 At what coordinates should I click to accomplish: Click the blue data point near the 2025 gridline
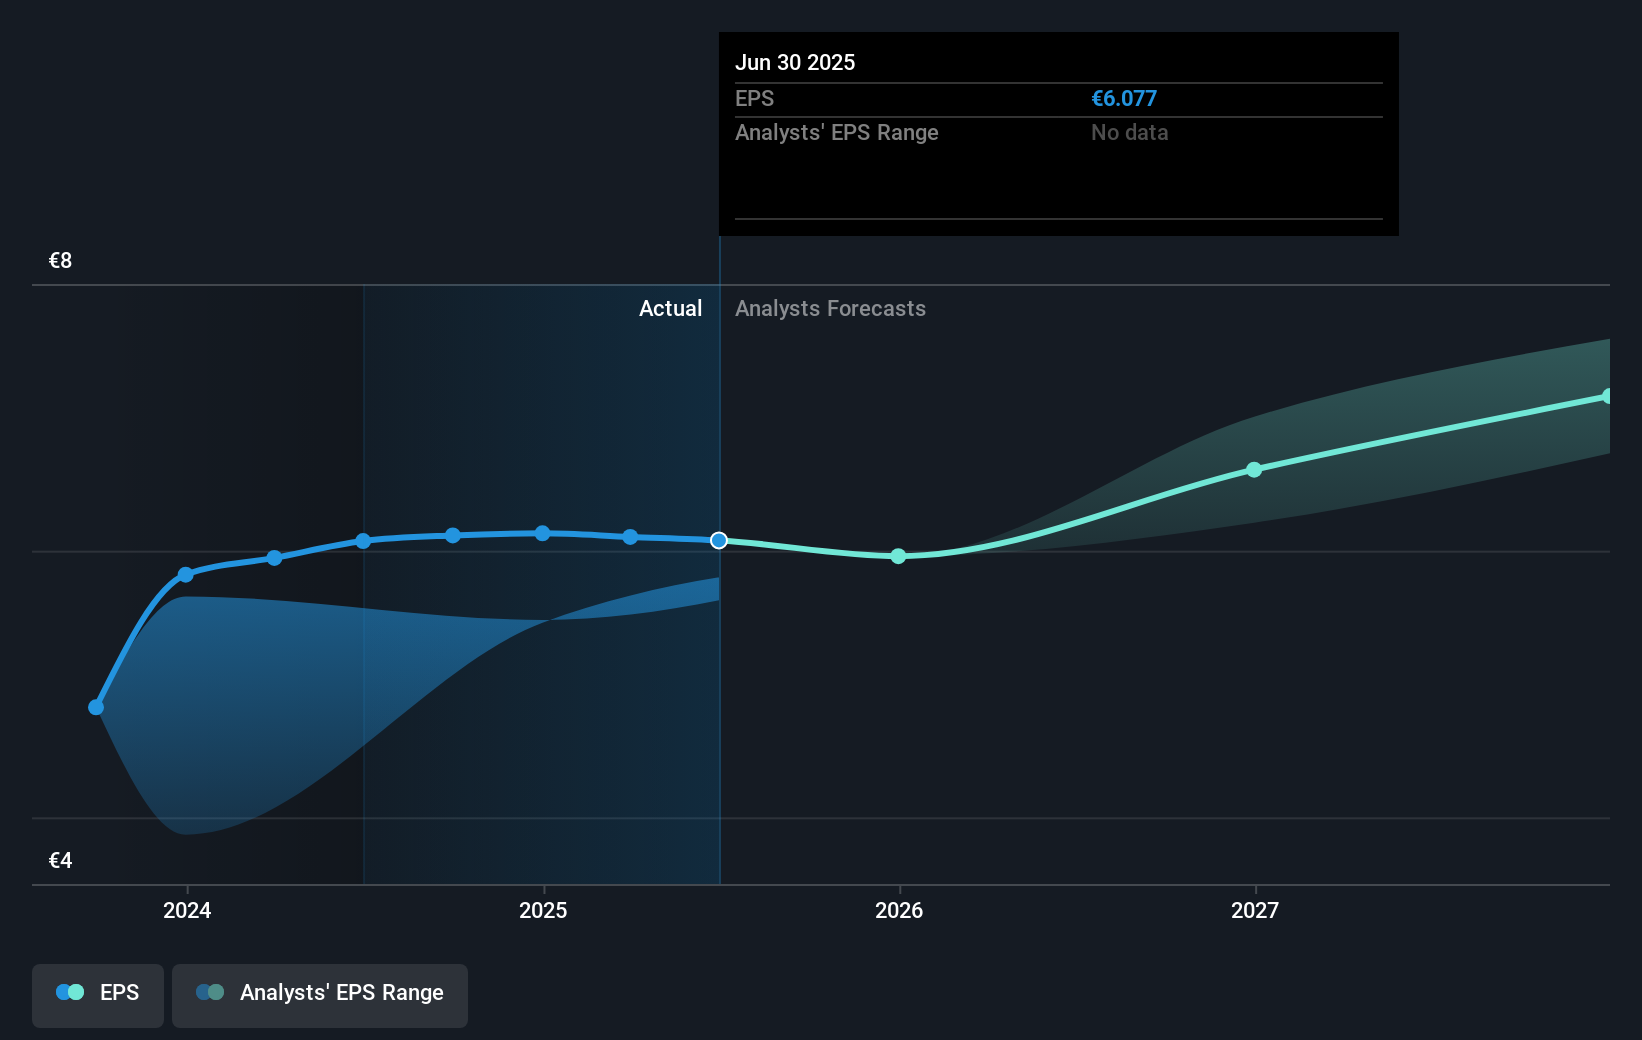point(541,533)
